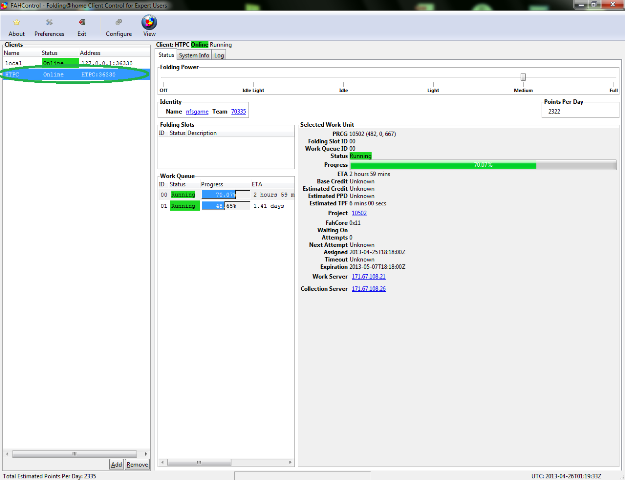Open the Project 10502 link
This screenshot has height=480, width=625.
tap(359, 213)
